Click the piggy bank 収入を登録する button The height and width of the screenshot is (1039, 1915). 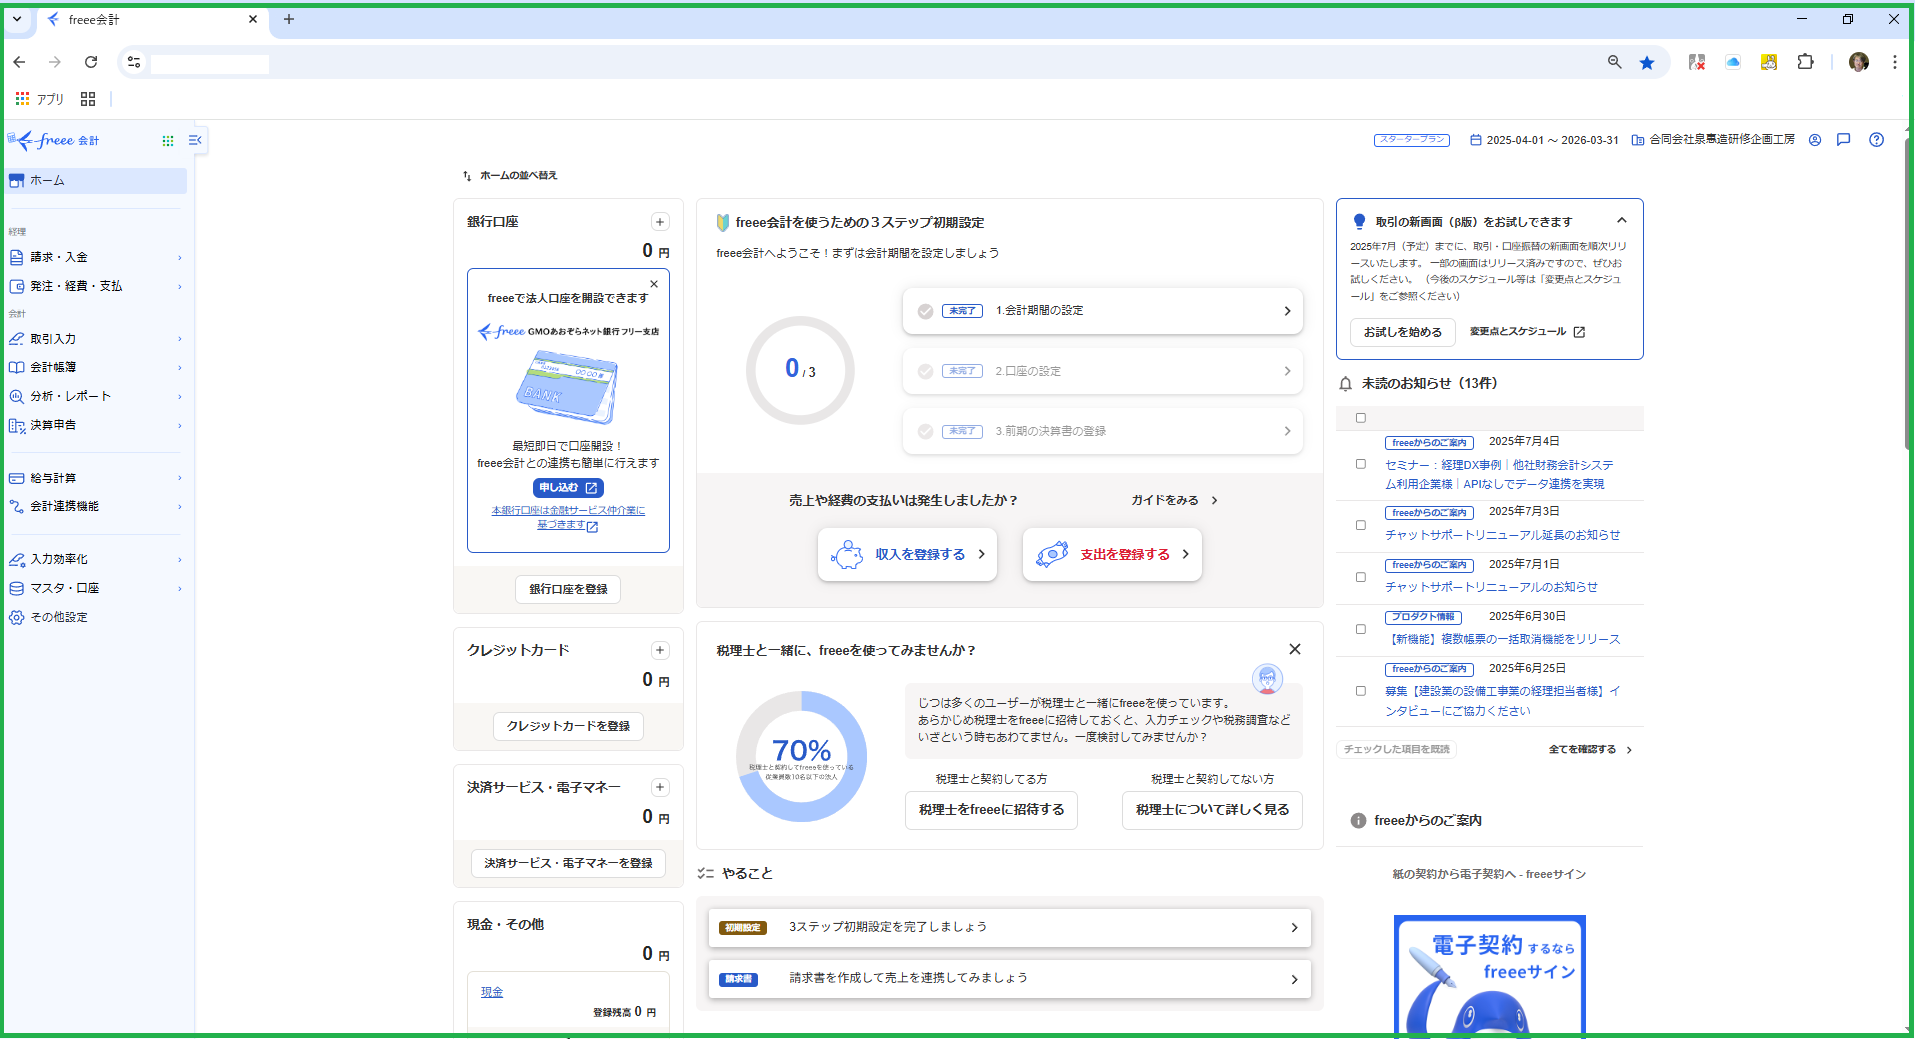(907, 555)
